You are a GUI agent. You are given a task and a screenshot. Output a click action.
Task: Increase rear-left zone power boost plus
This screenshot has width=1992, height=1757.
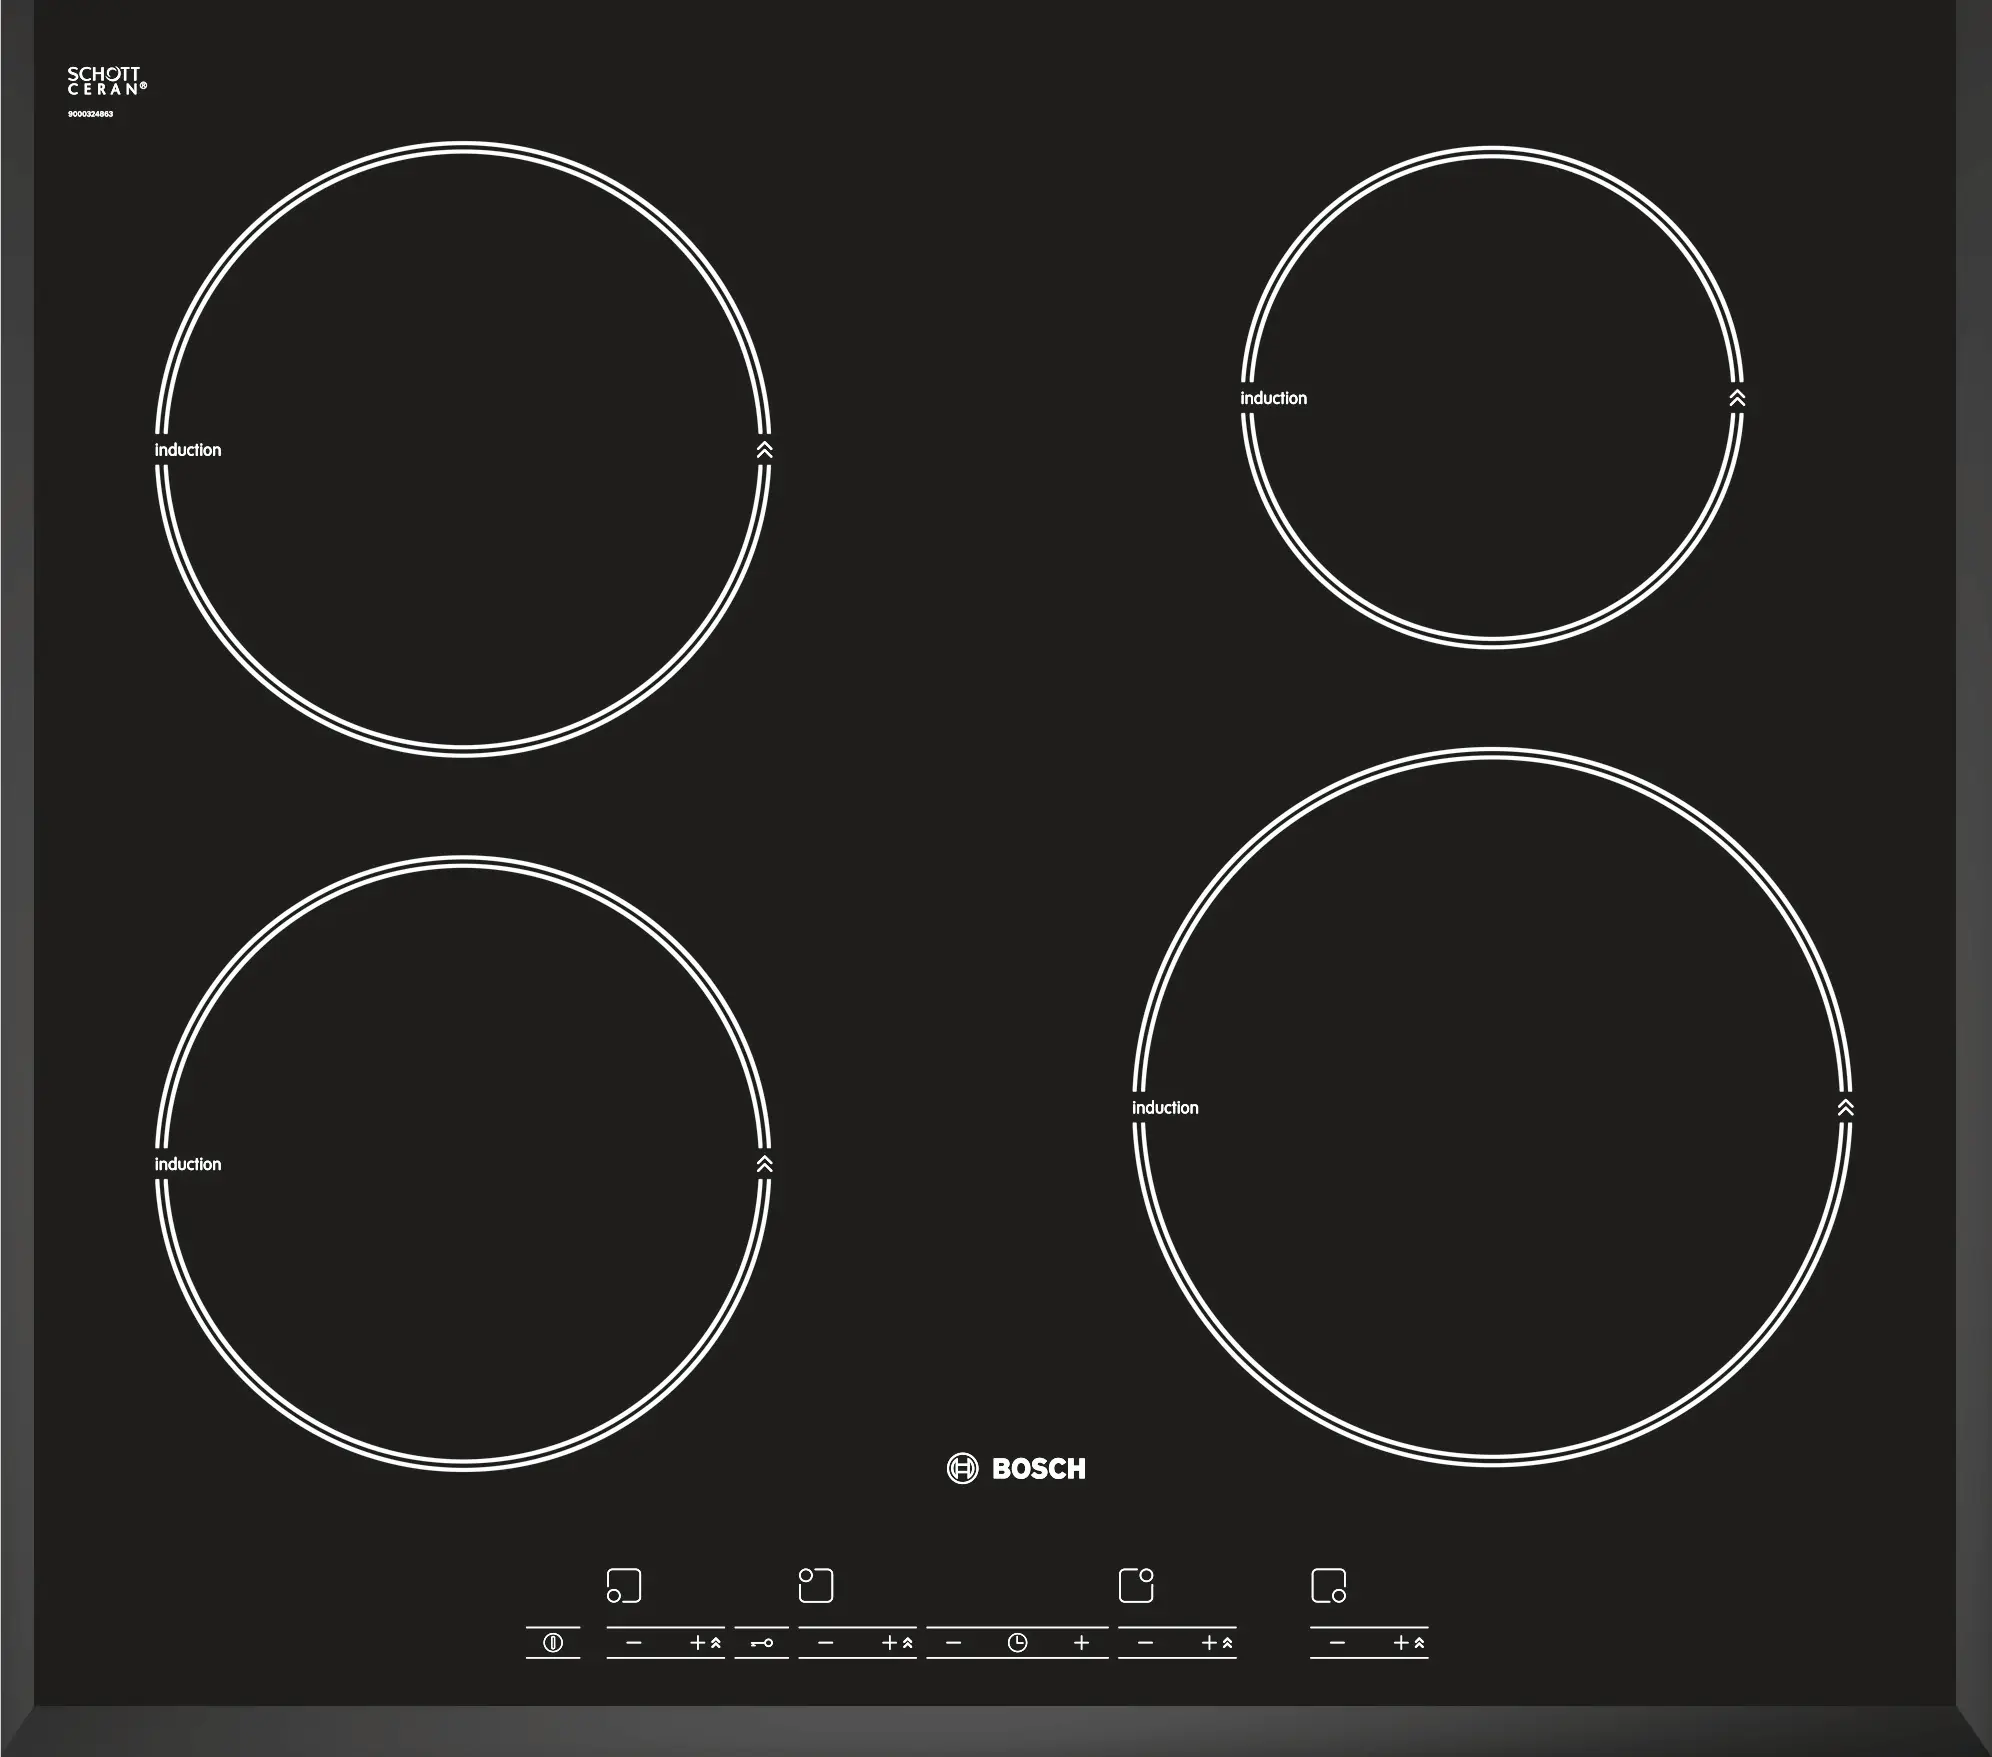(891, 1642)
